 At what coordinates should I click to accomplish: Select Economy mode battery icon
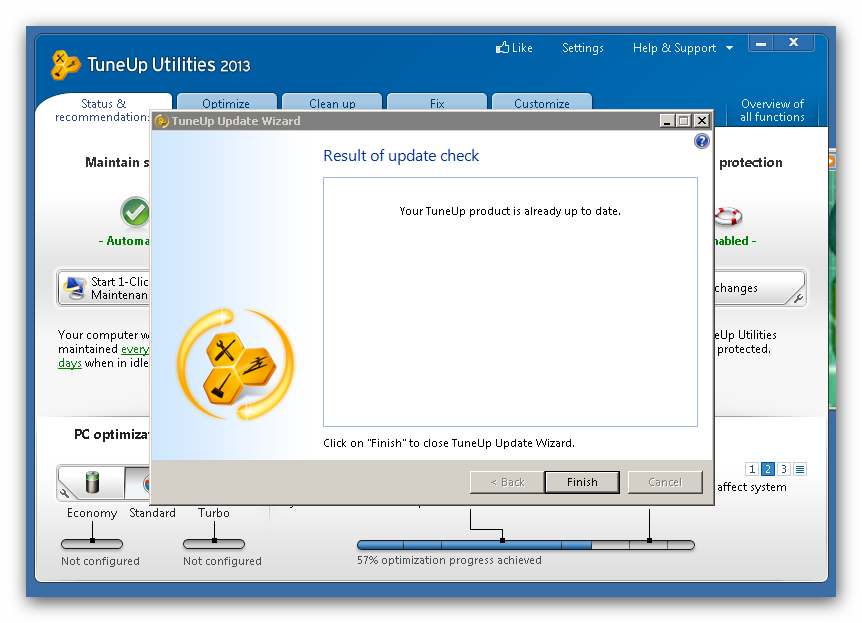point(92,482)
